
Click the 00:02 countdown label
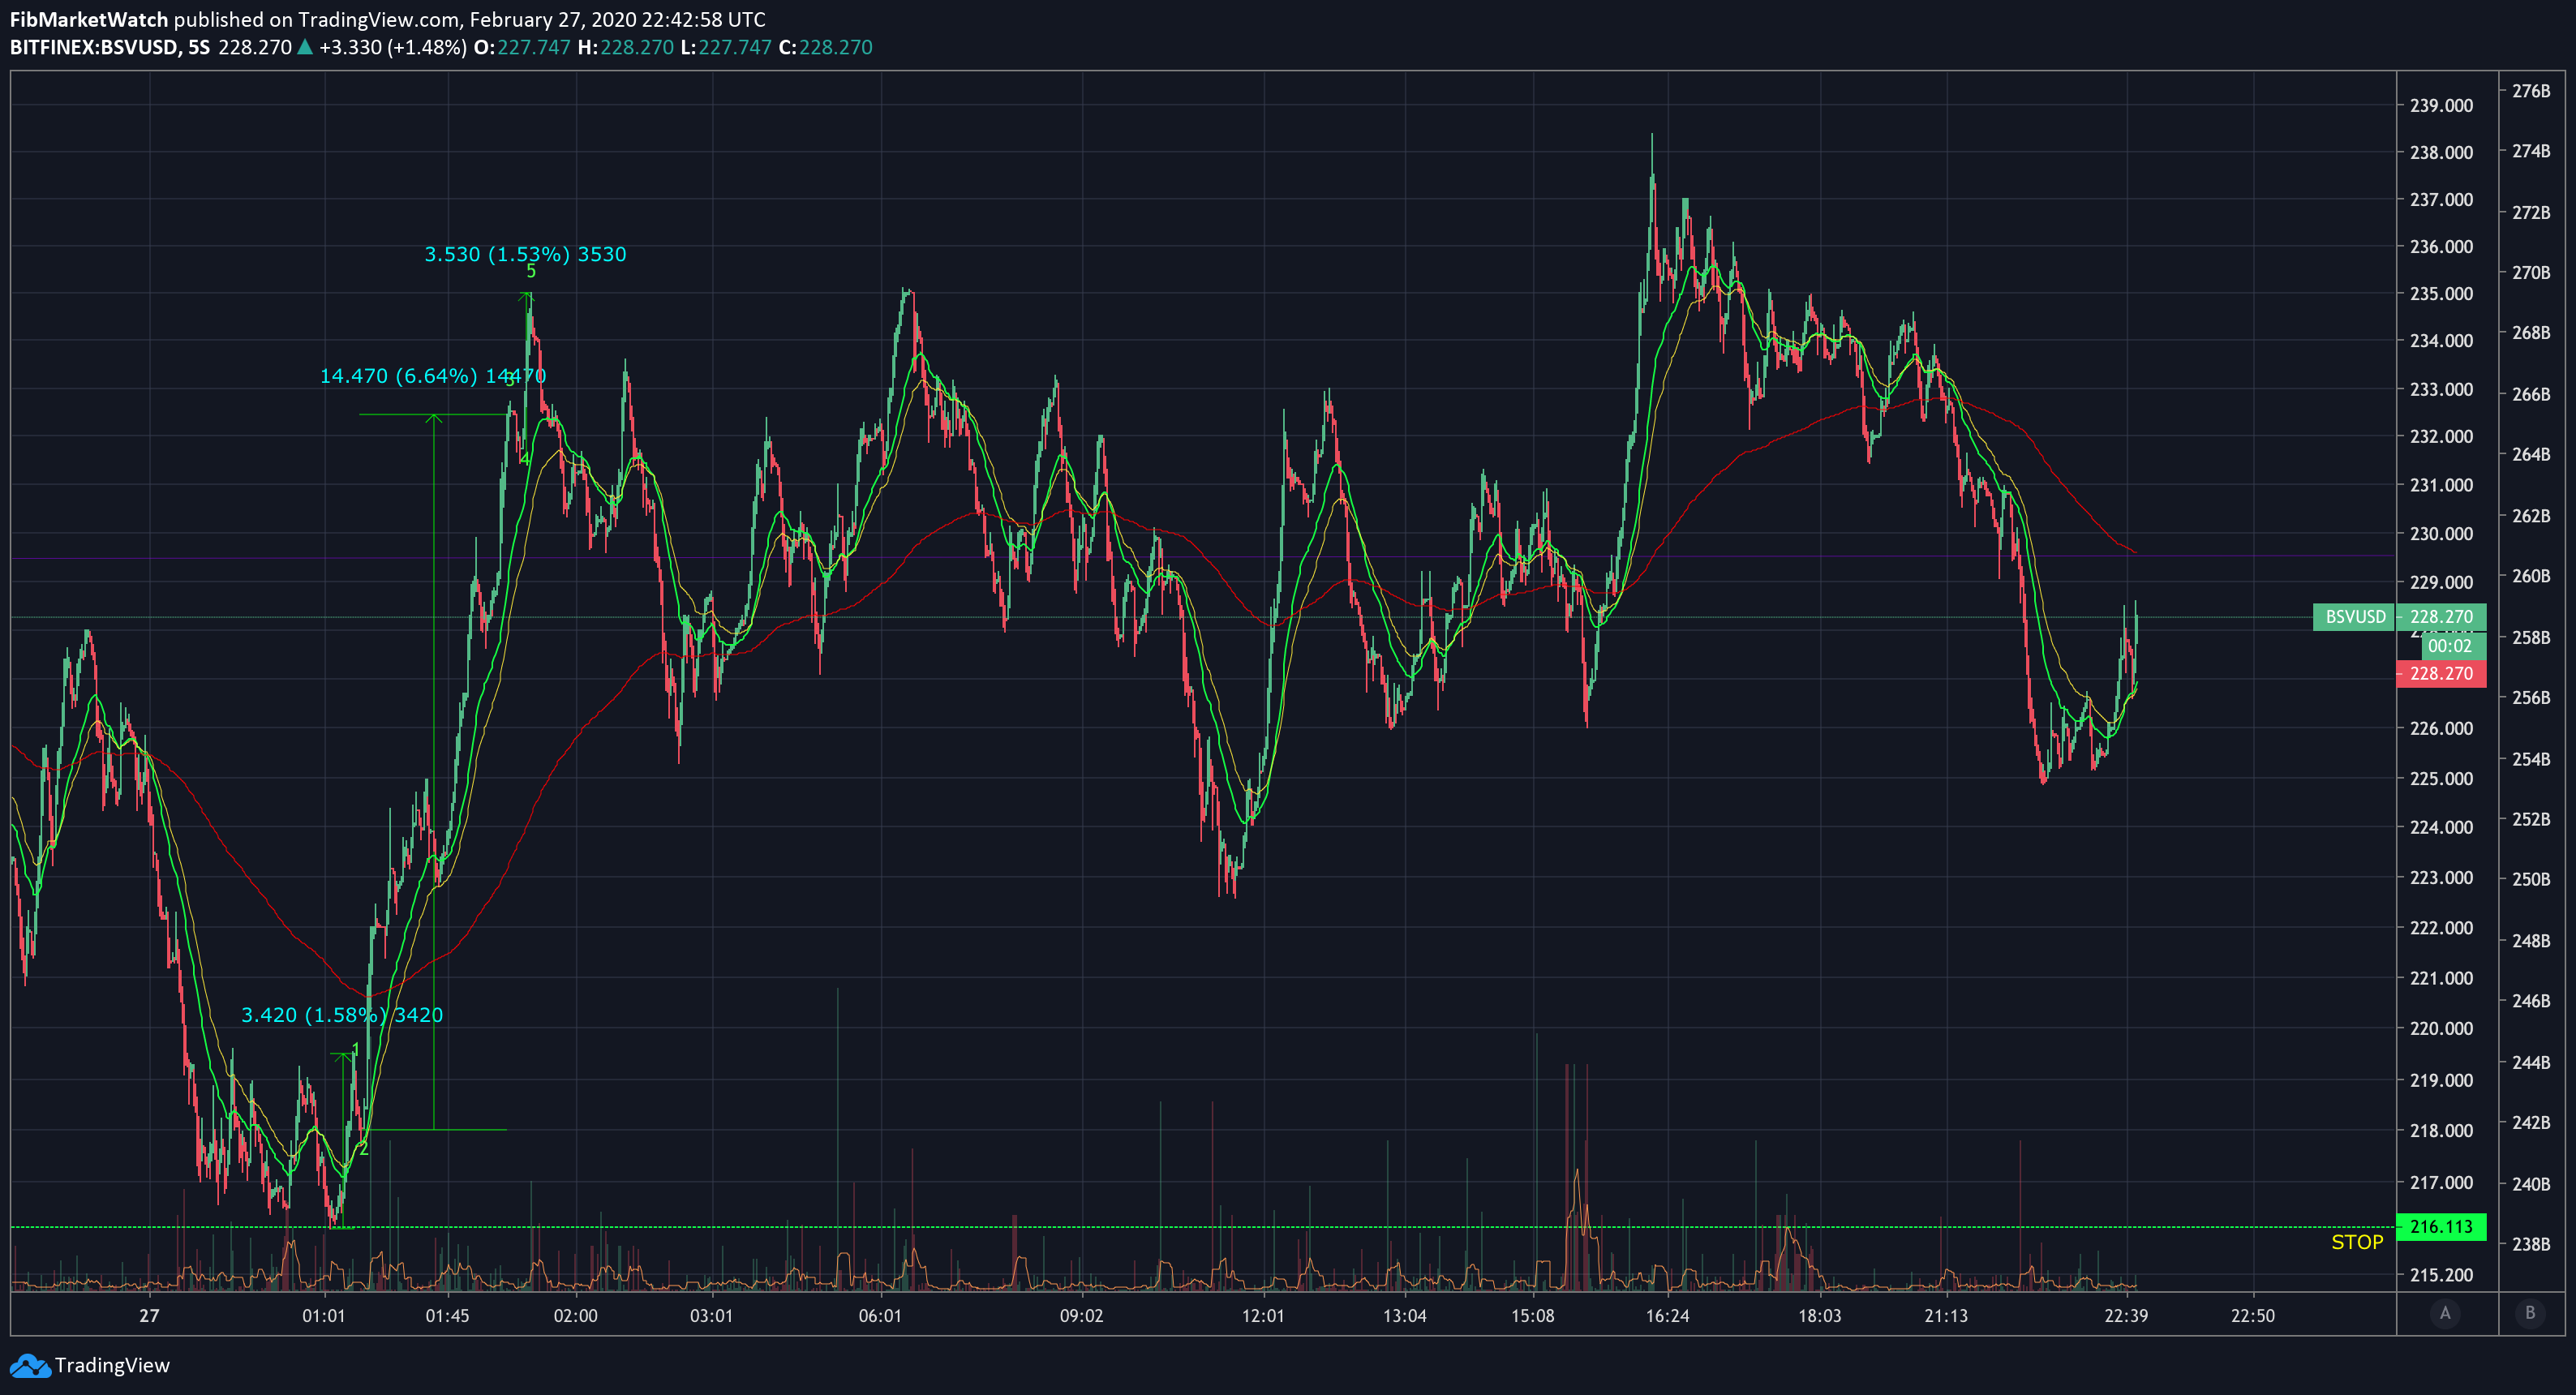tap(2449, 646)
